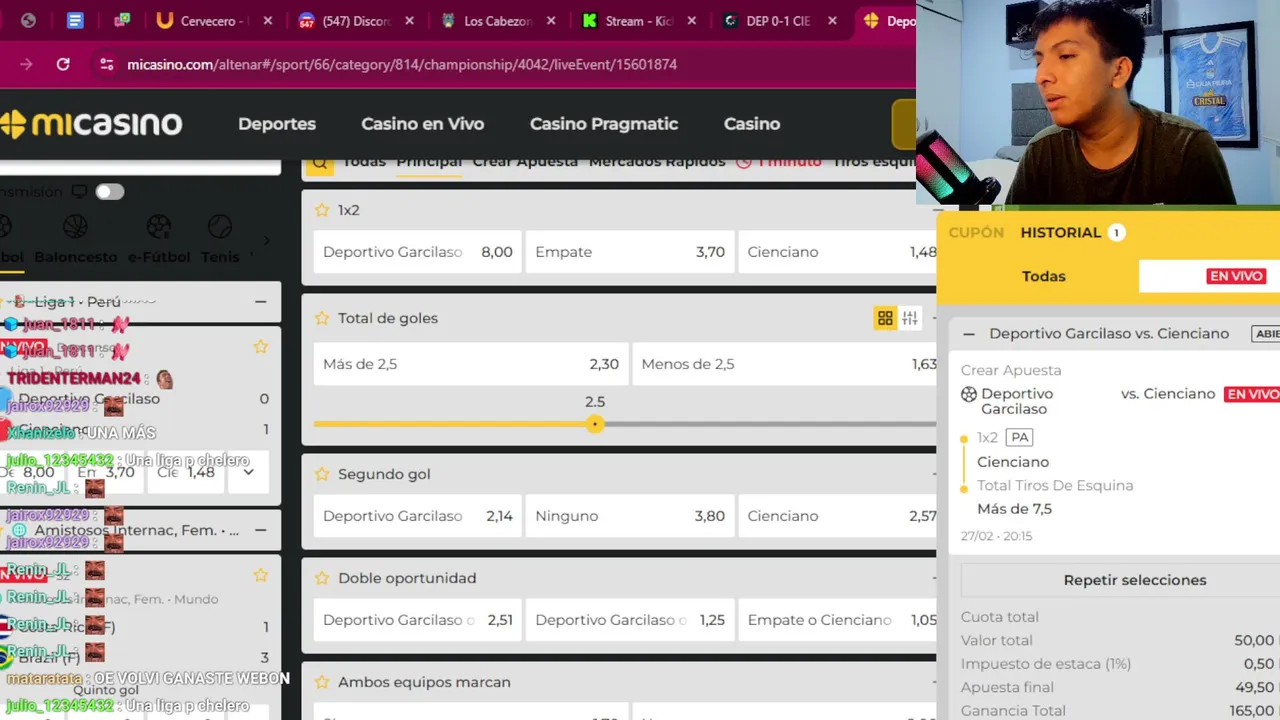Open site information icon in address bar
The width and height of the screenshot is (1280, 720).
pyautogui.click(x=107, y=64)
